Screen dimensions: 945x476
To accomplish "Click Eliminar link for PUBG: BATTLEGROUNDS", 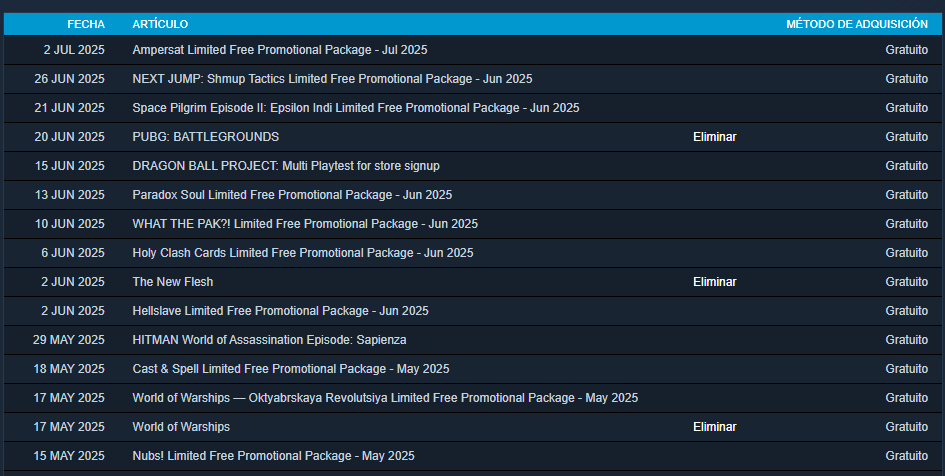I will (714, 137).
